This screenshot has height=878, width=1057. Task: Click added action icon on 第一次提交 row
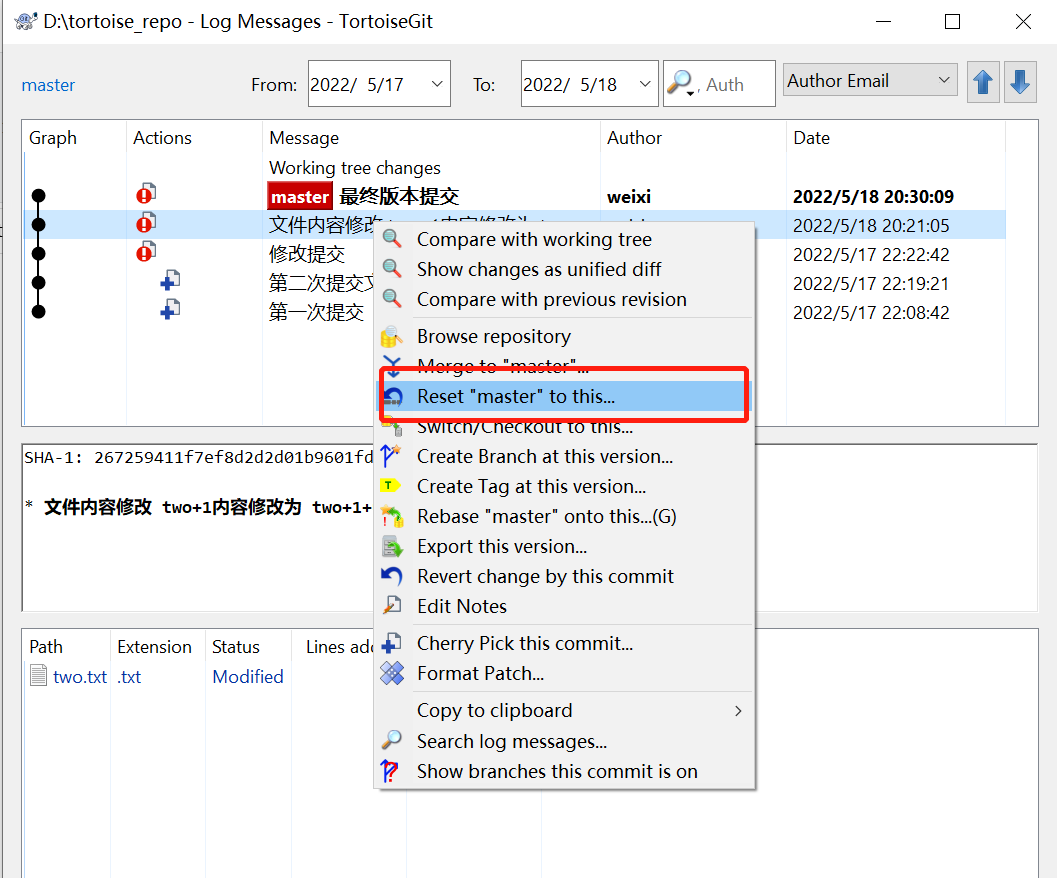pyautogui.click(x=170, y=309)
